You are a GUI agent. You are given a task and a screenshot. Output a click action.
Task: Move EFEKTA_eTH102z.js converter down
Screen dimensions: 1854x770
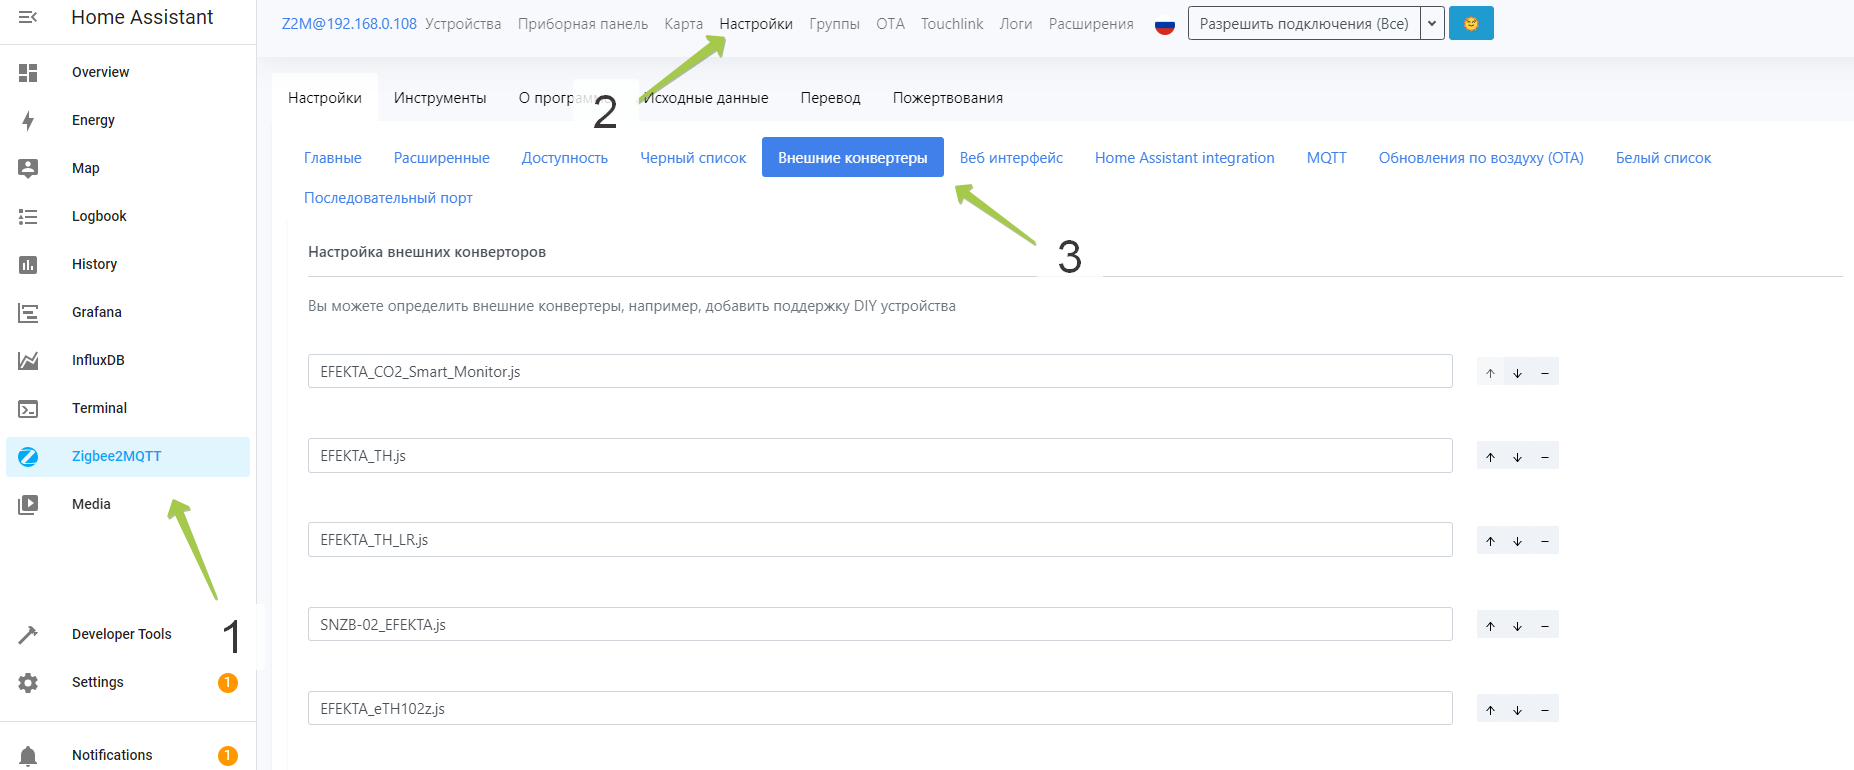pyautogui.click(x=1517, y=709)
